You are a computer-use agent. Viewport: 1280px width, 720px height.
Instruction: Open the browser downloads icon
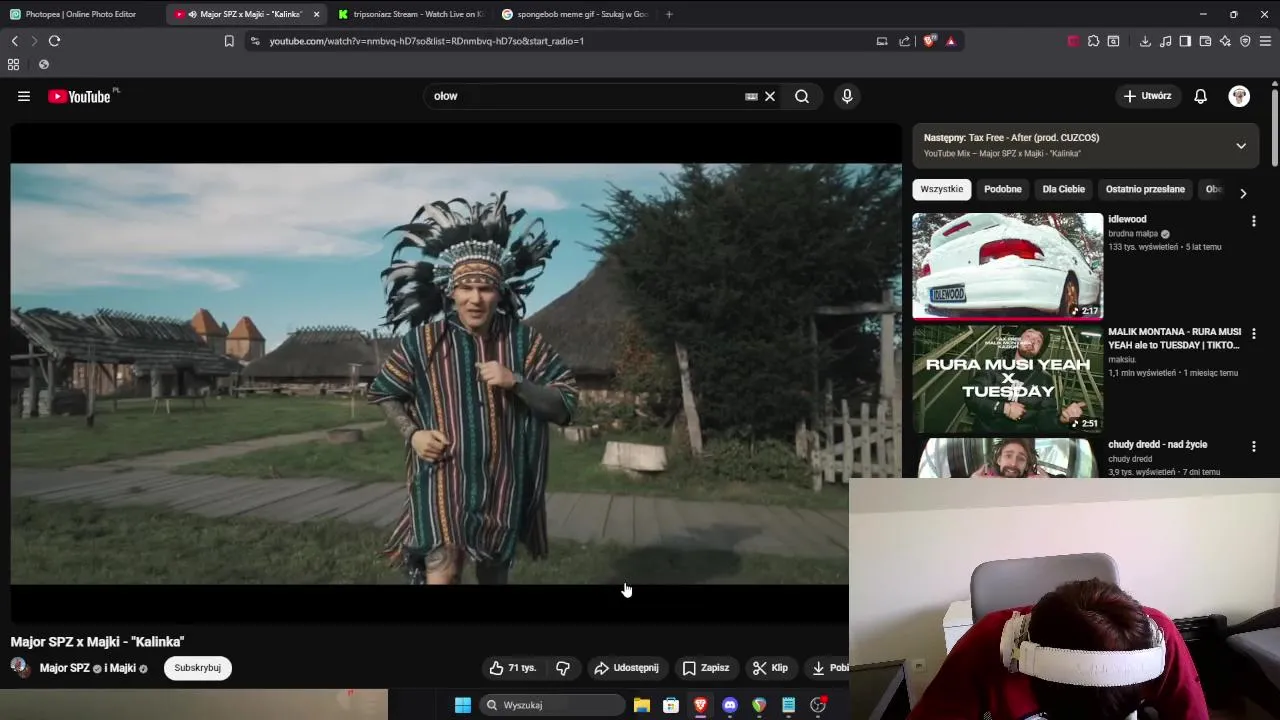pyautogui.click(x=1145, y=41)
